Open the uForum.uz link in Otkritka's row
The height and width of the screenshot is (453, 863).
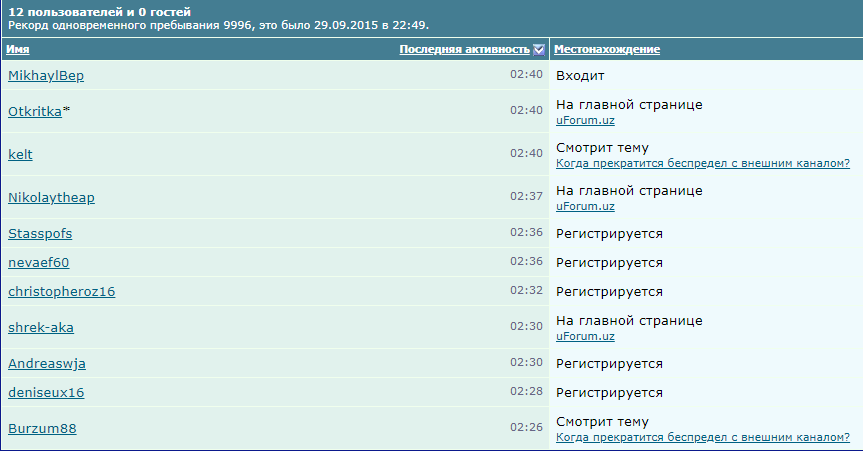pos(585,120)
